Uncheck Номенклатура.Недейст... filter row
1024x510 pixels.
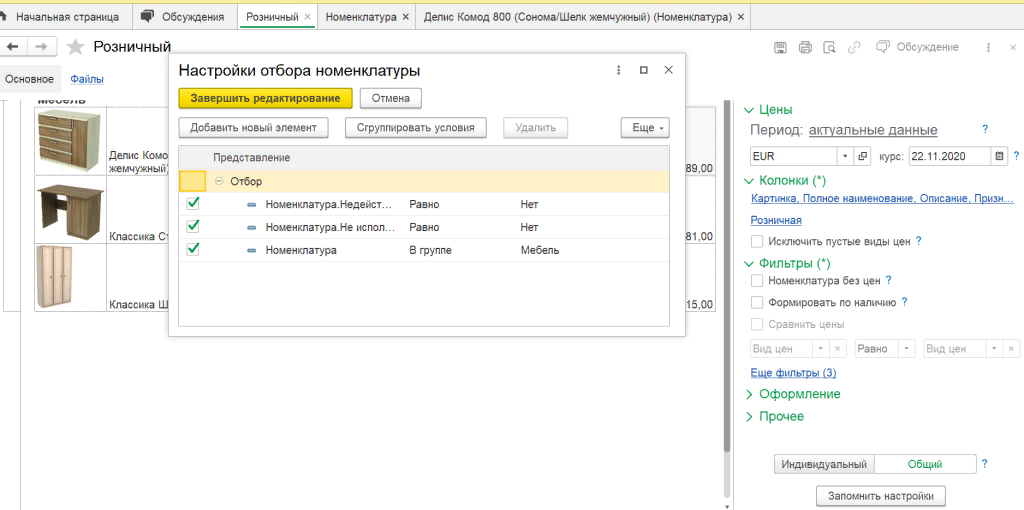click(x=193, y=204)
